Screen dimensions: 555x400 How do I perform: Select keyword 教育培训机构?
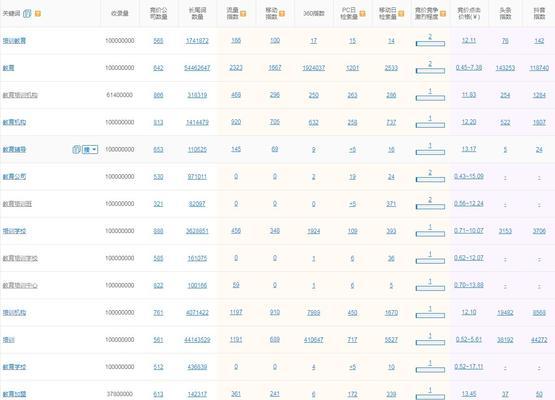click(x=20, y=95)
